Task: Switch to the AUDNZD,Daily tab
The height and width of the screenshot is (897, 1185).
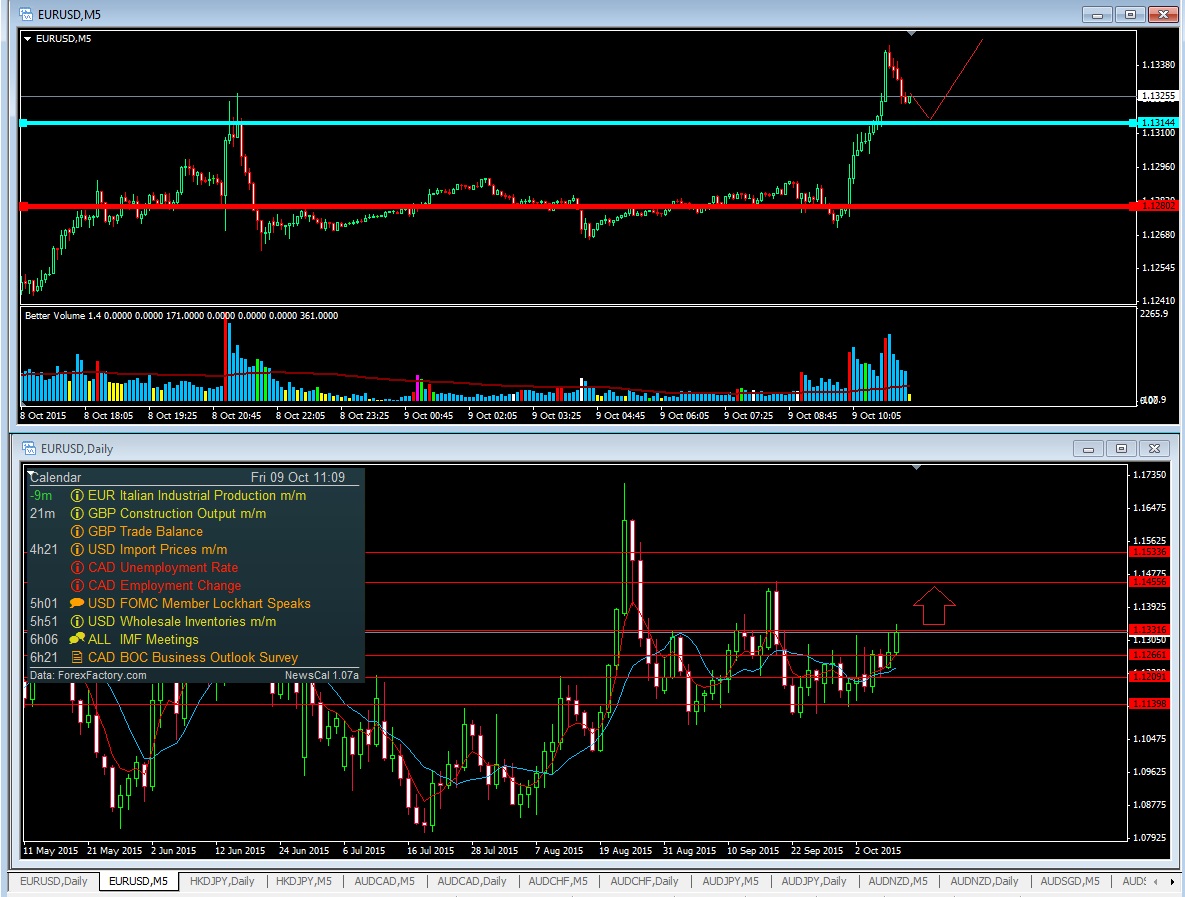Action: pyautogui.click(x=984, y=881)
